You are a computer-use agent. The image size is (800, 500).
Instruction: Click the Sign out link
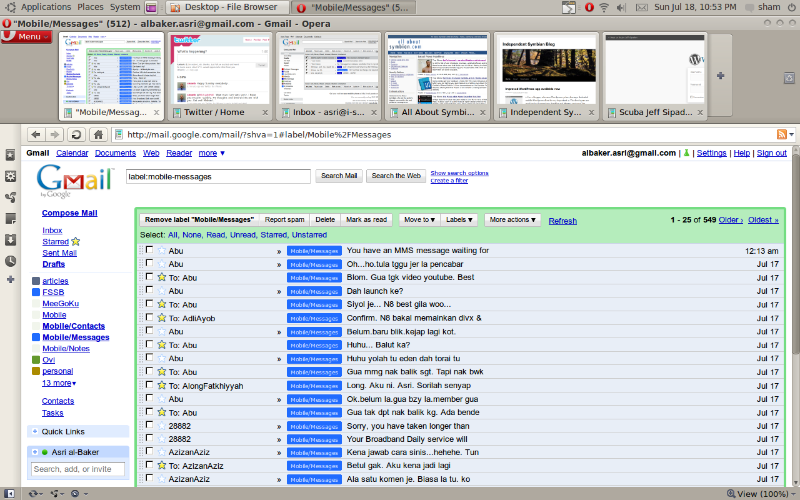pyautogui.click(x=771, y=153)
